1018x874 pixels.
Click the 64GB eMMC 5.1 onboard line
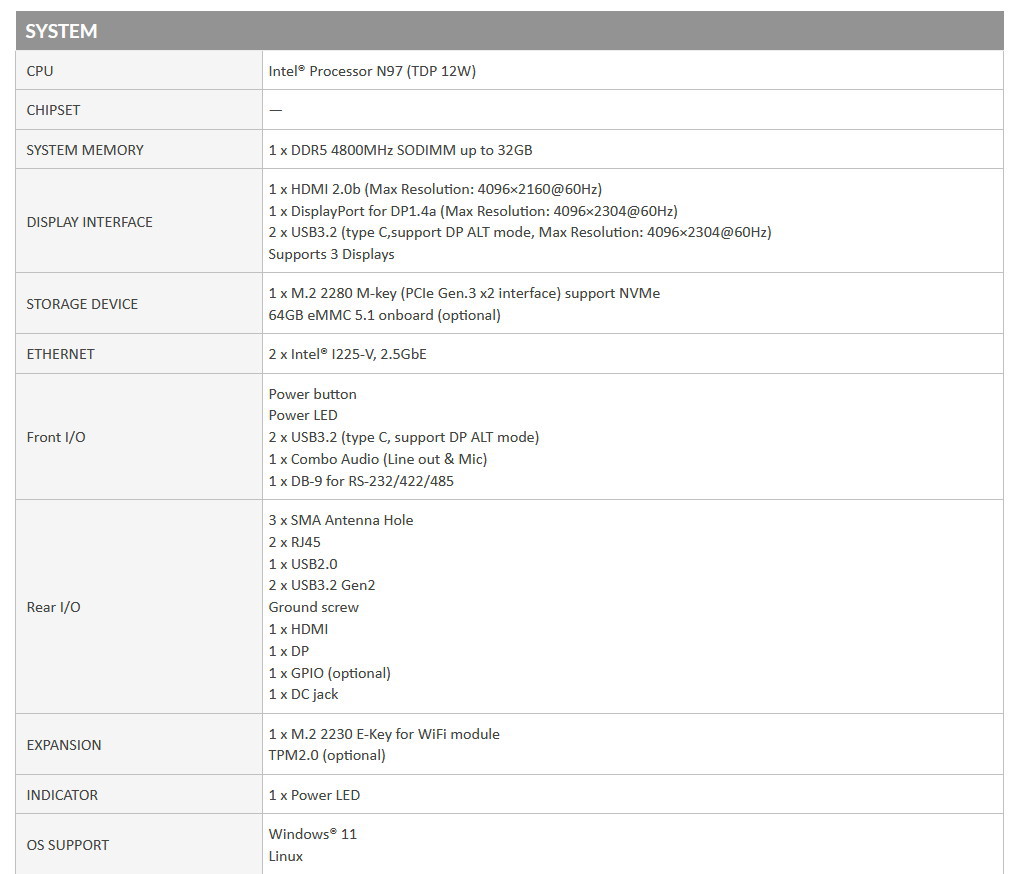point(384,315)
